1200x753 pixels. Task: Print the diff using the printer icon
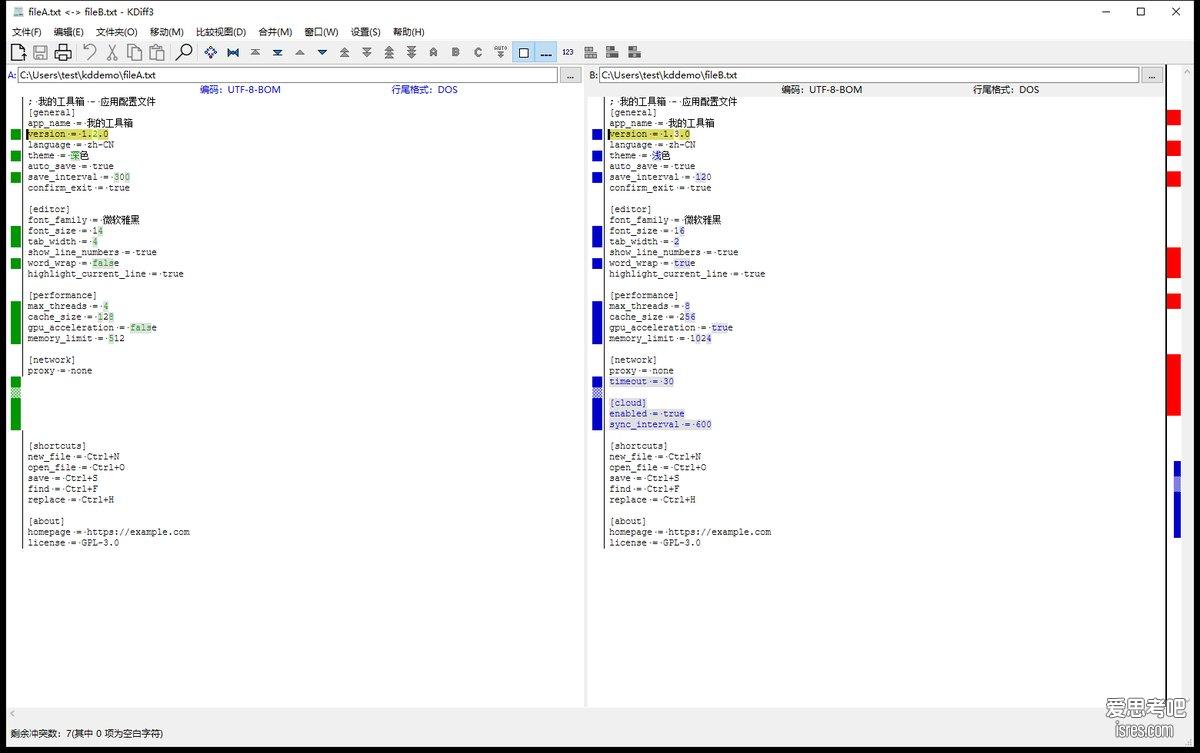tap(63, 52)
